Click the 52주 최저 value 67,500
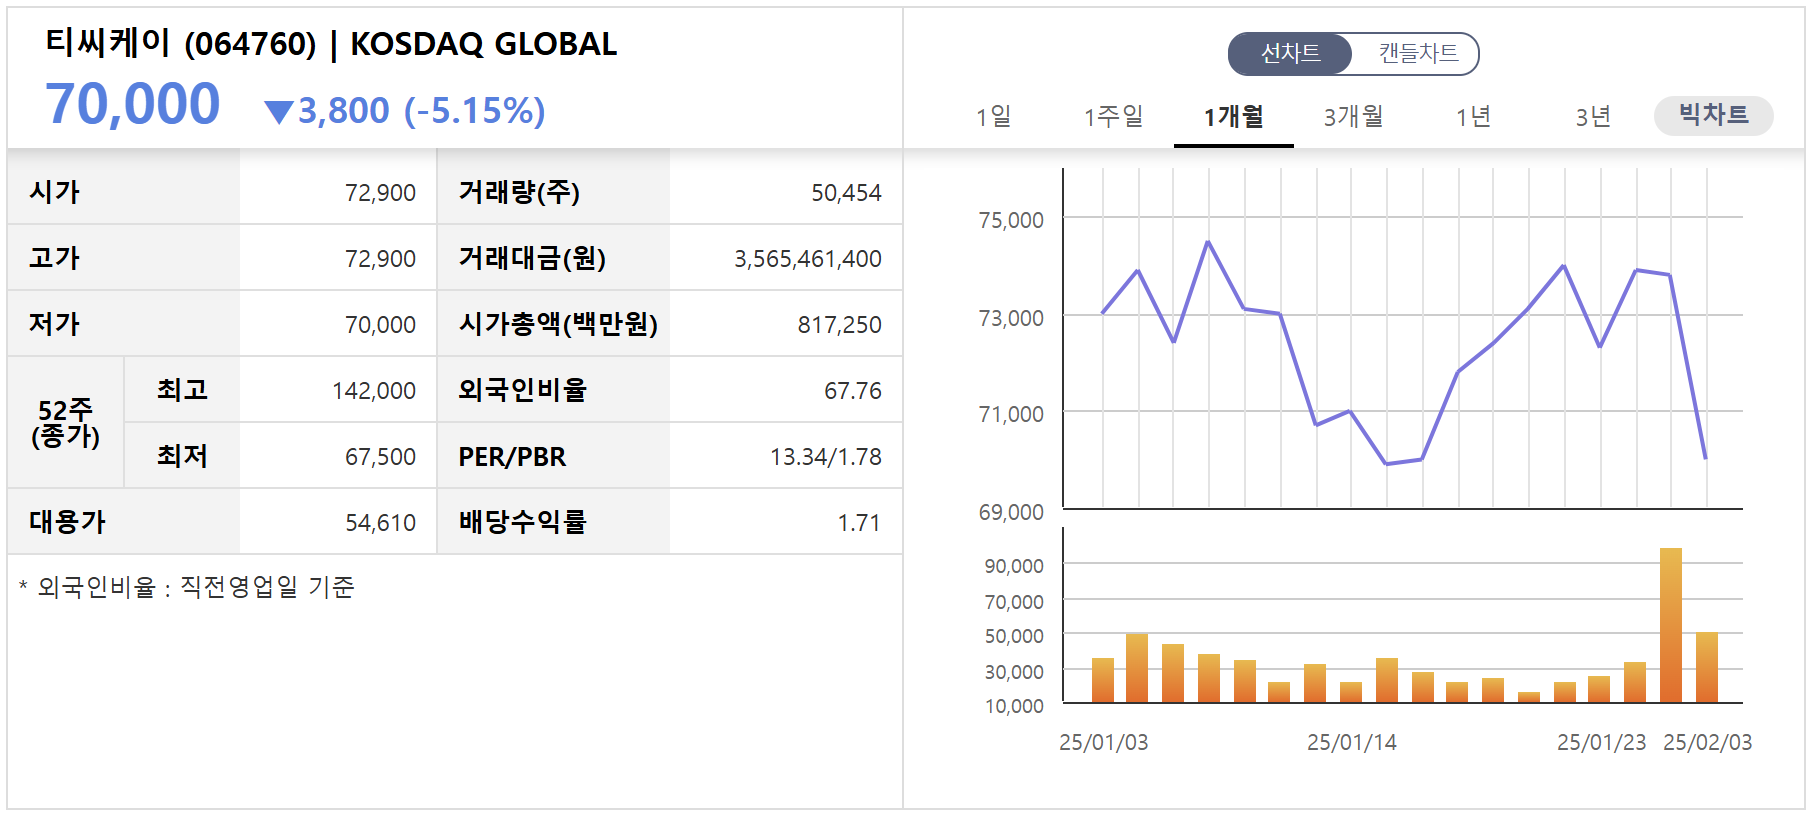This screenshot has width=1815, height=816. 380,457
